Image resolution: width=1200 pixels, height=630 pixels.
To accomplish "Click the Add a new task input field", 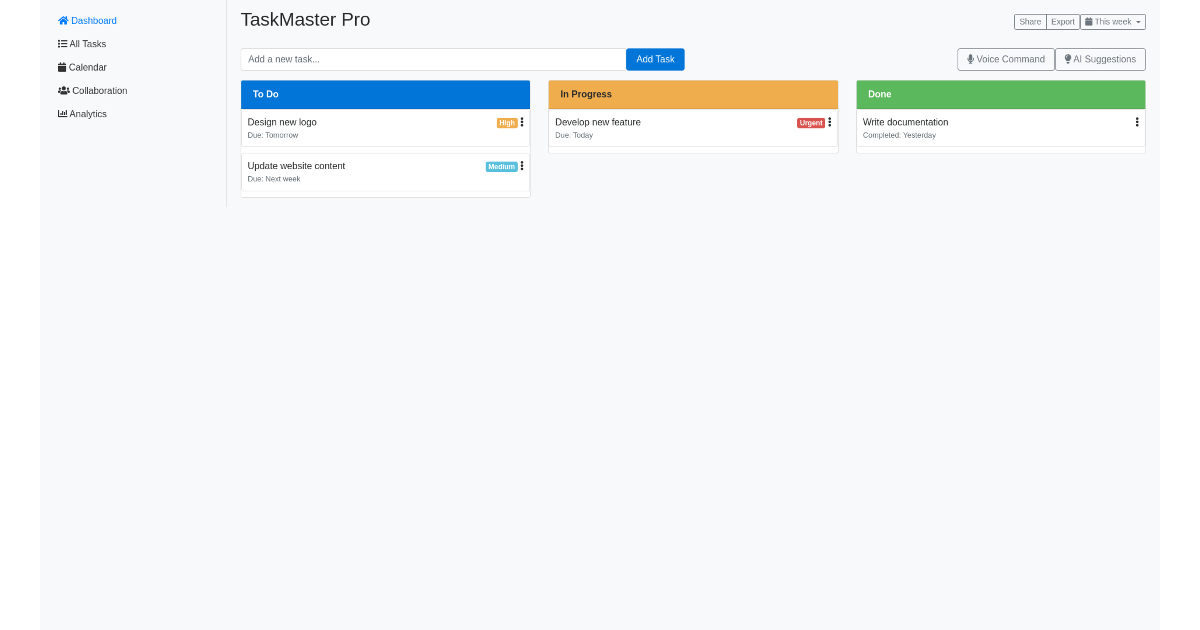I will pos(433,59).
